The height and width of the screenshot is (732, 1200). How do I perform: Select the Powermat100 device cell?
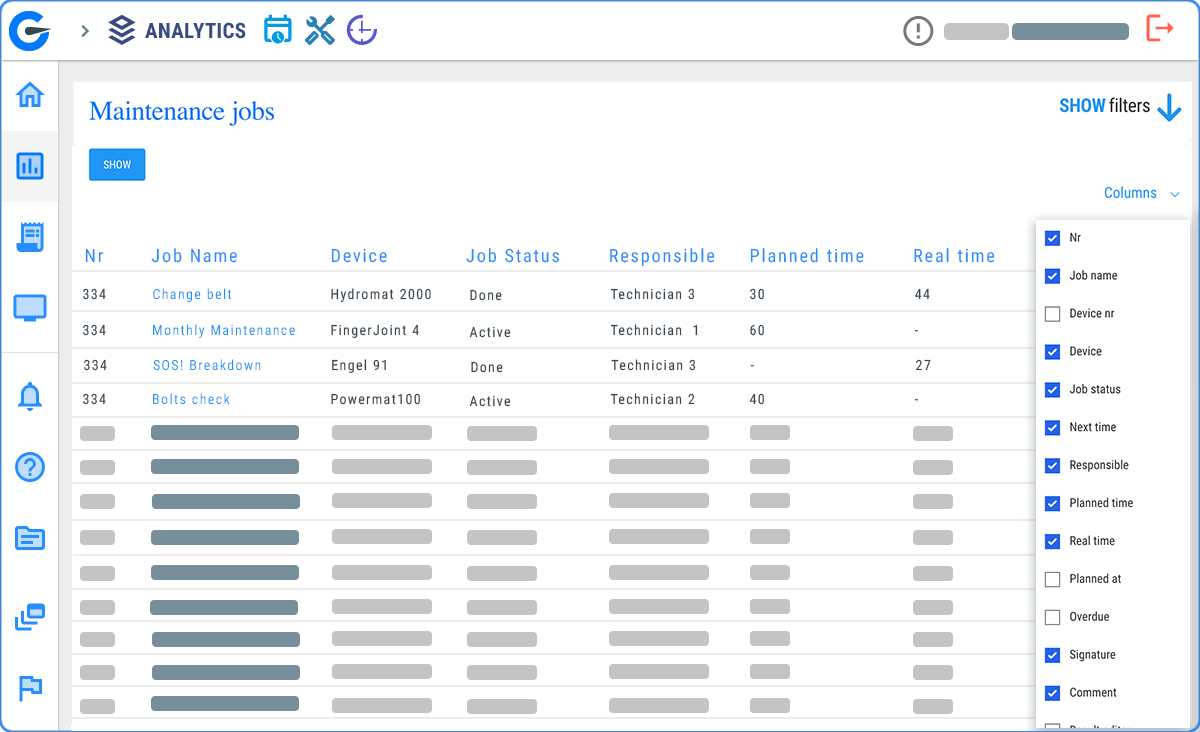point(376,400)
